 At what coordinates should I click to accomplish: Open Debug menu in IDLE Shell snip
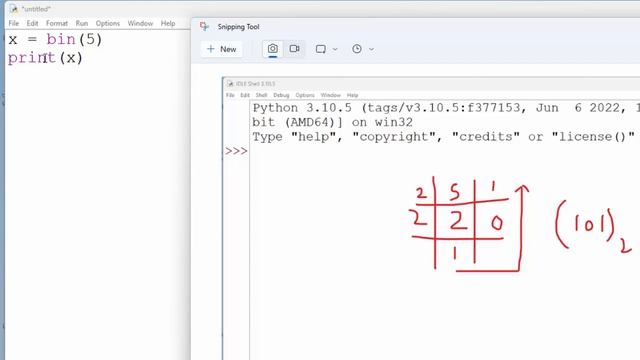coord(281,95)
